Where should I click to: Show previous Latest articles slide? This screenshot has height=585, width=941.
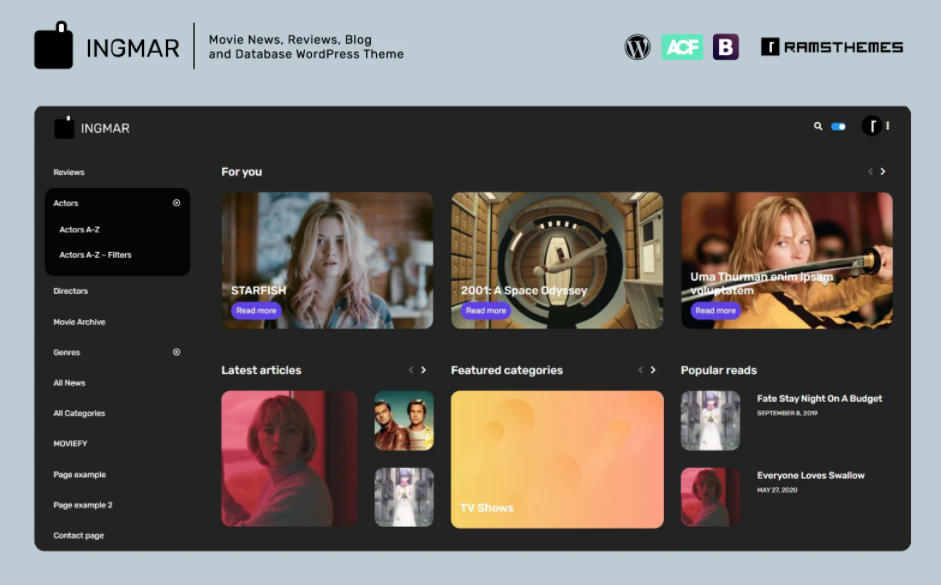pos(411,370)
